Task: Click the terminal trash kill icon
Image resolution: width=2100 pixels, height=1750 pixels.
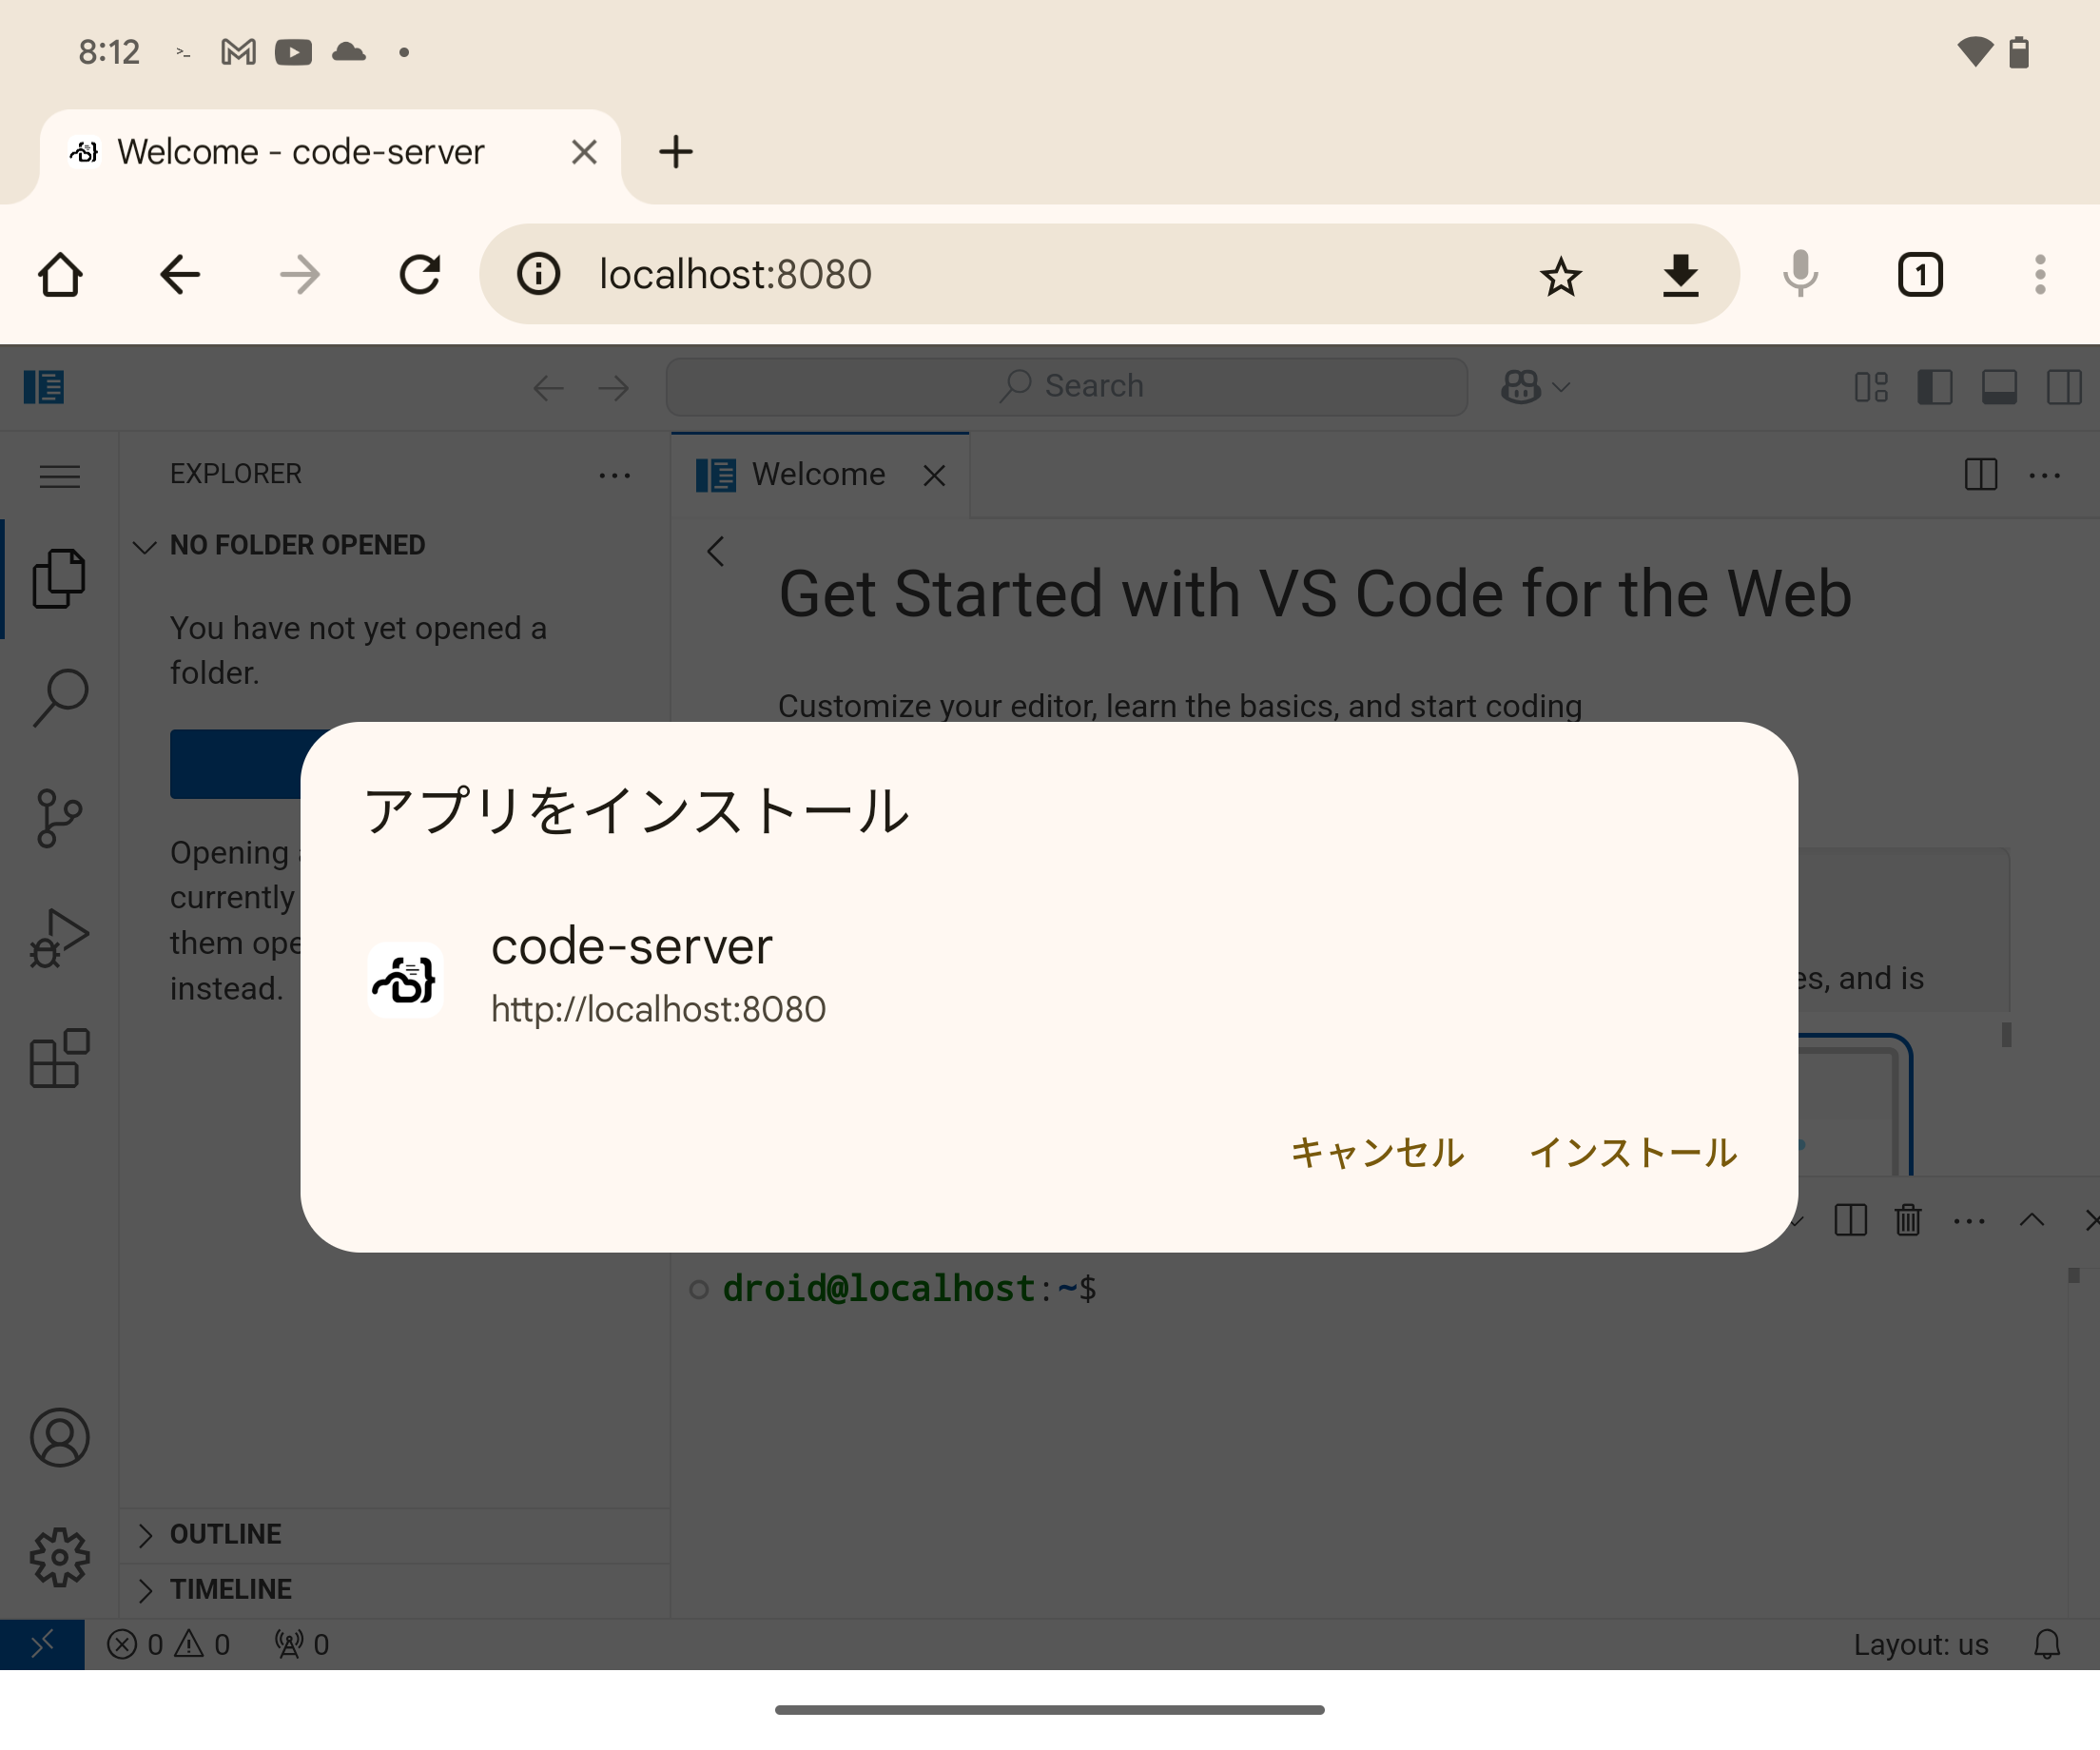Action: pos(1908,1220)
